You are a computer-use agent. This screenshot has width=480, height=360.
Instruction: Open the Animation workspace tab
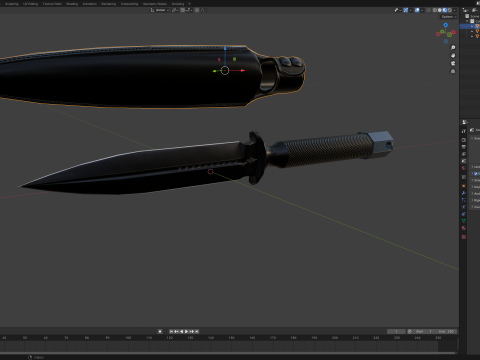(90, 4)
